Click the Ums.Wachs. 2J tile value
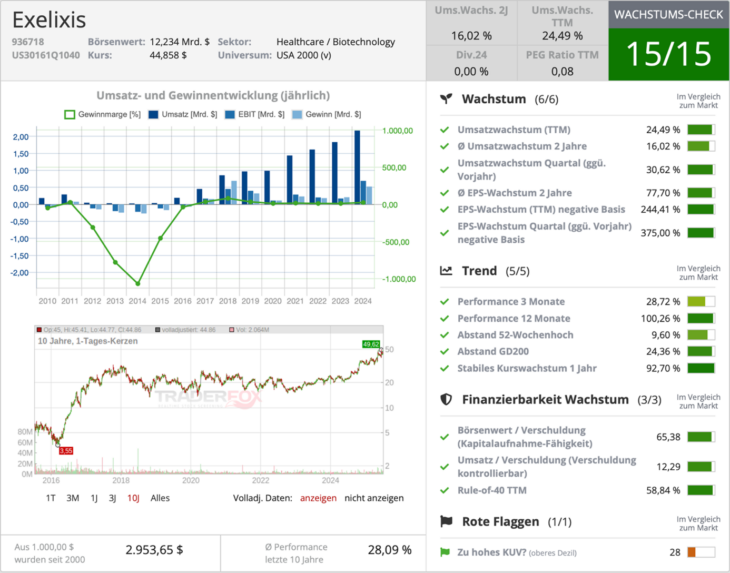730x573 pixels. point(471,36)
